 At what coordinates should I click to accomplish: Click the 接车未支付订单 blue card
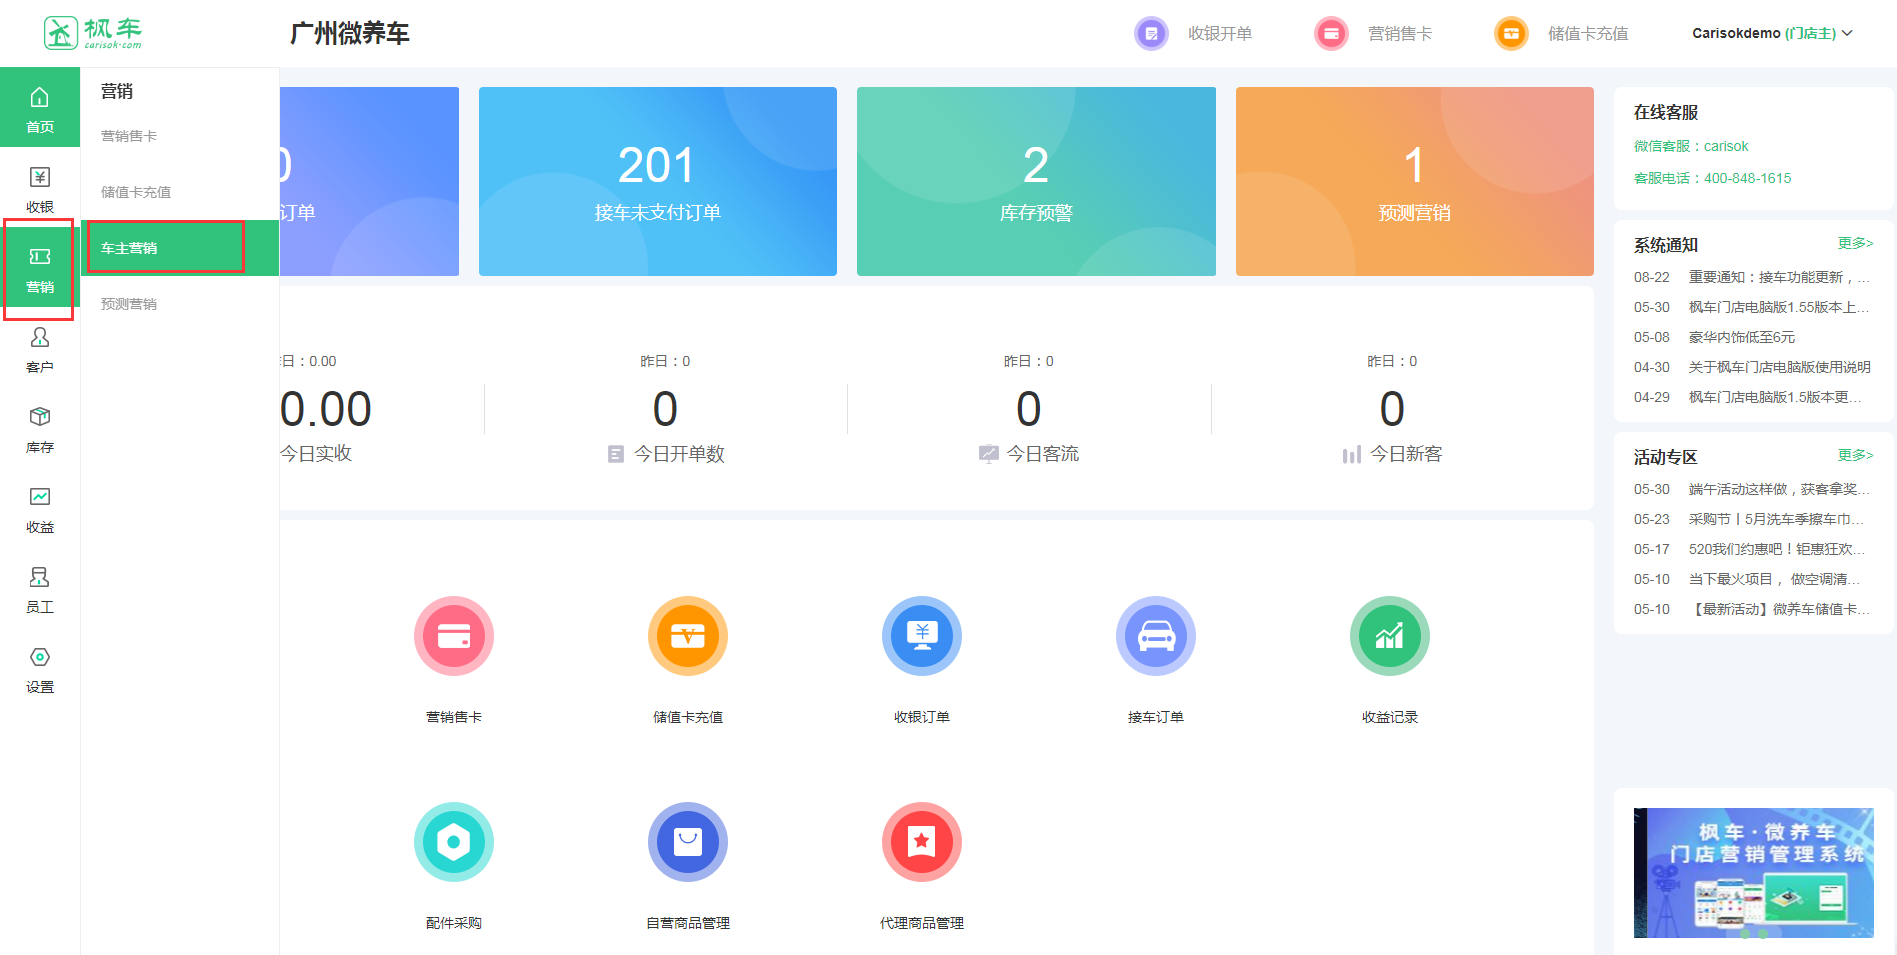pos(657,181)
